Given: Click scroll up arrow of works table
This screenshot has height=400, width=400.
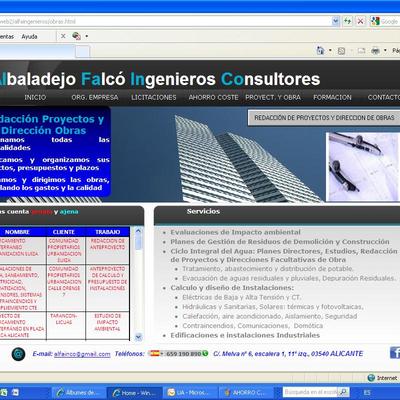Looking at the screenshot, I should coord(138,231).
